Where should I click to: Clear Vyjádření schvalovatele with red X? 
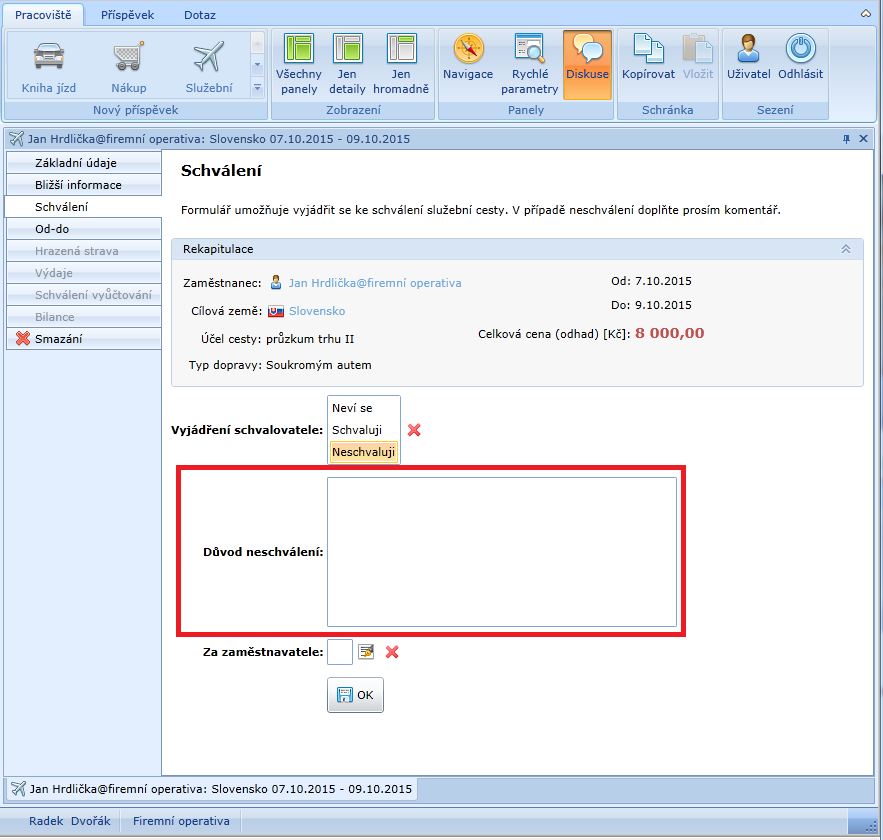(x=414, y=430)
